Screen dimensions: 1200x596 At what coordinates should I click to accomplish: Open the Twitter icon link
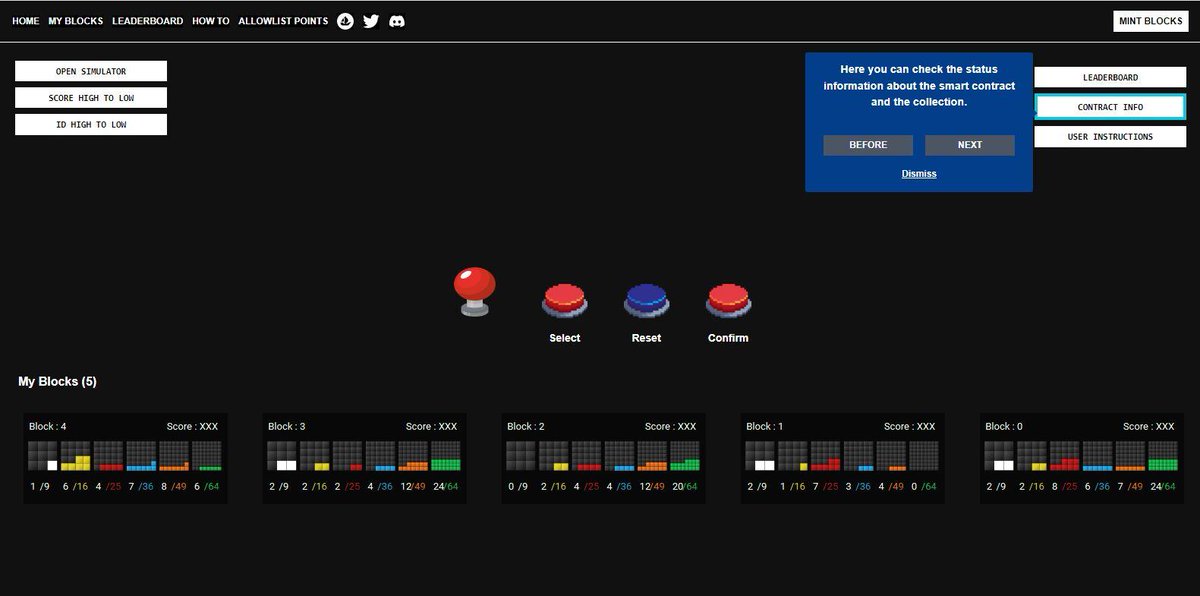(x=371, y=21)
